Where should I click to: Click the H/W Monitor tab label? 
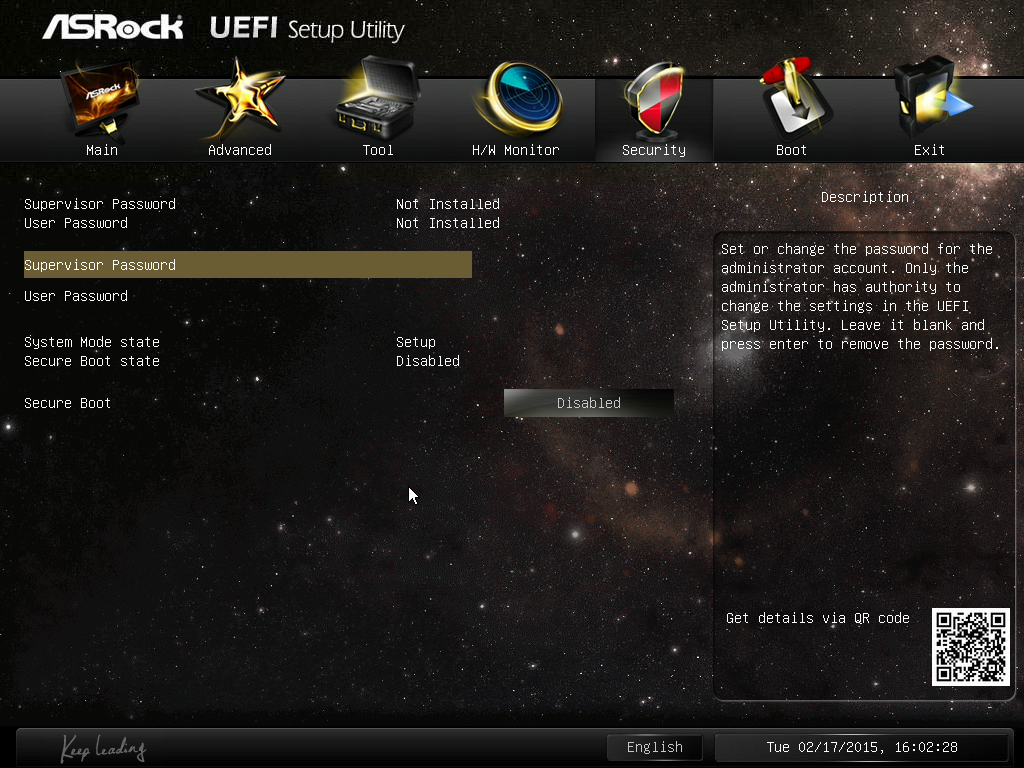[x=515, y=150]
